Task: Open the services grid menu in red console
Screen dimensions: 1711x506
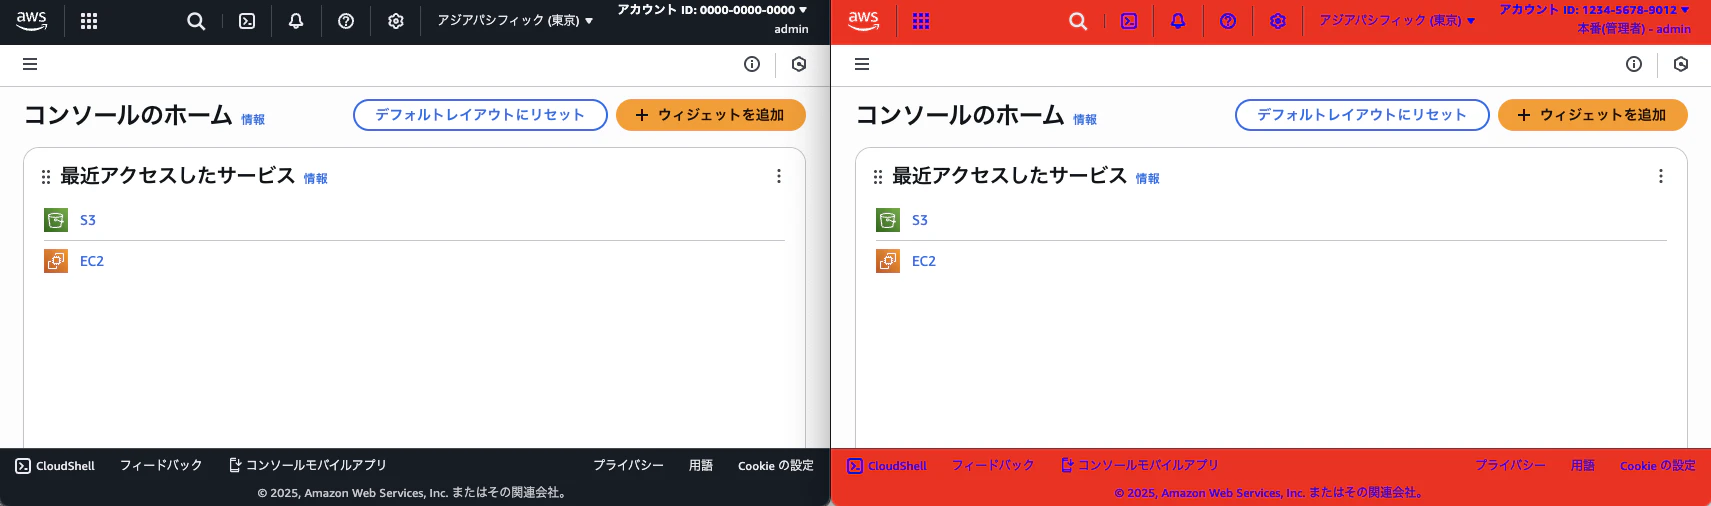Action: point(921,21)
